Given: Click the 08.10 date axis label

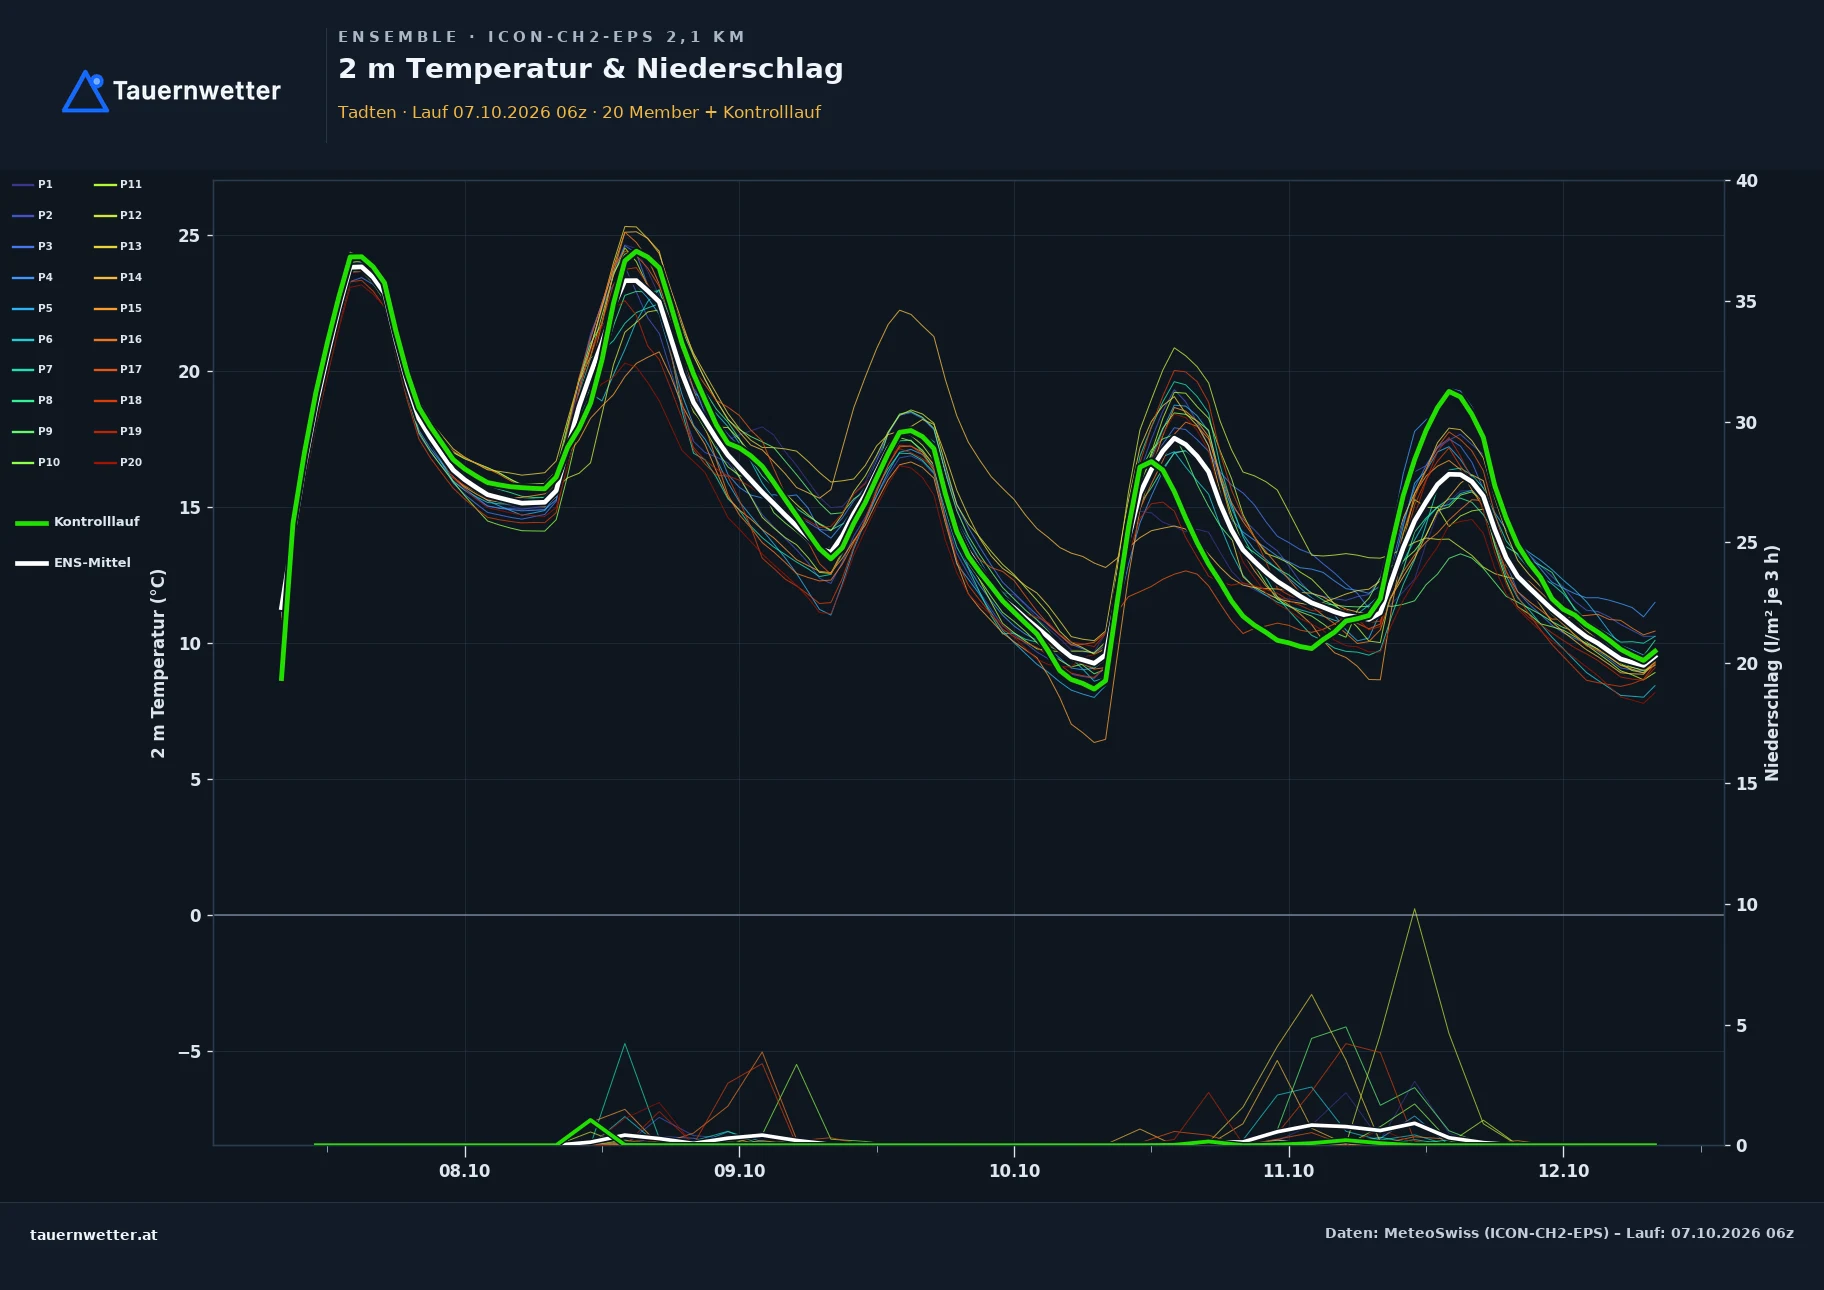Looking at the screenshot, I should point(465,1171).
